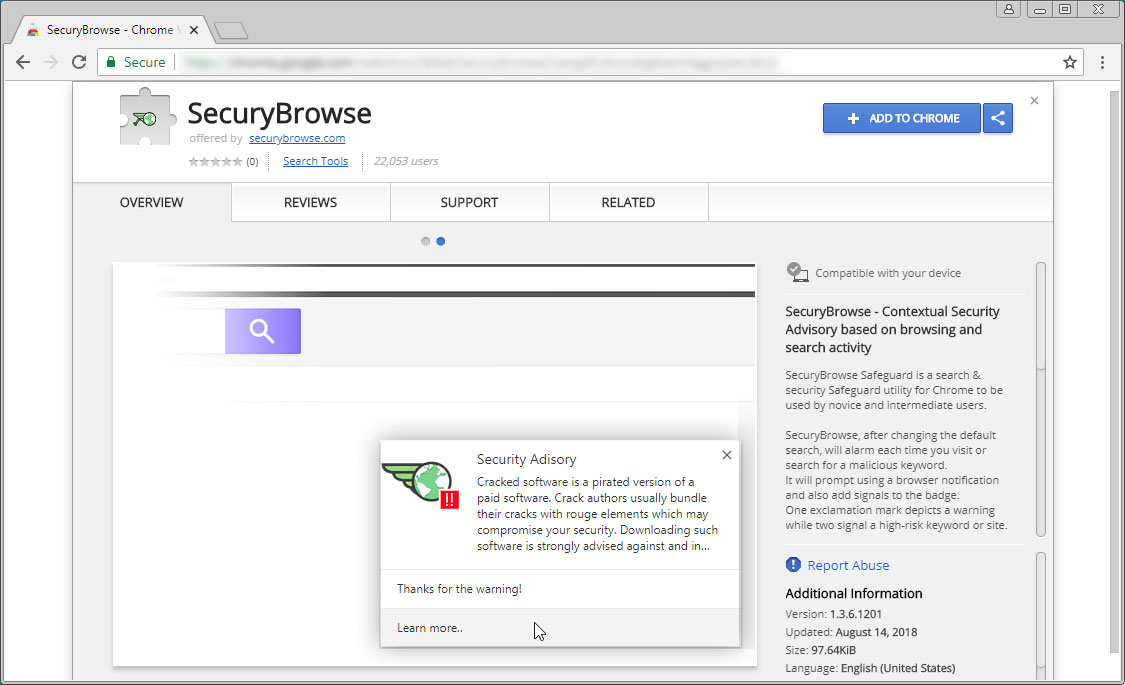
Task: Show the first screenshot via the grey dot
Action: coord(425,242)
